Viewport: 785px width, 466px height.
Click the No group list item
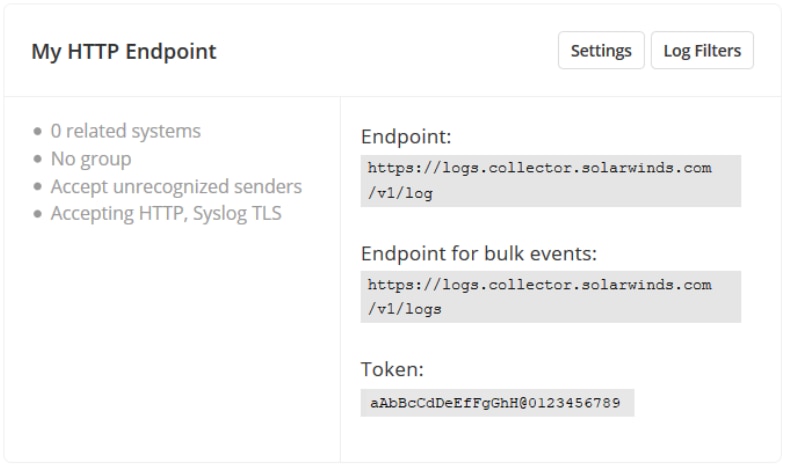91,159
